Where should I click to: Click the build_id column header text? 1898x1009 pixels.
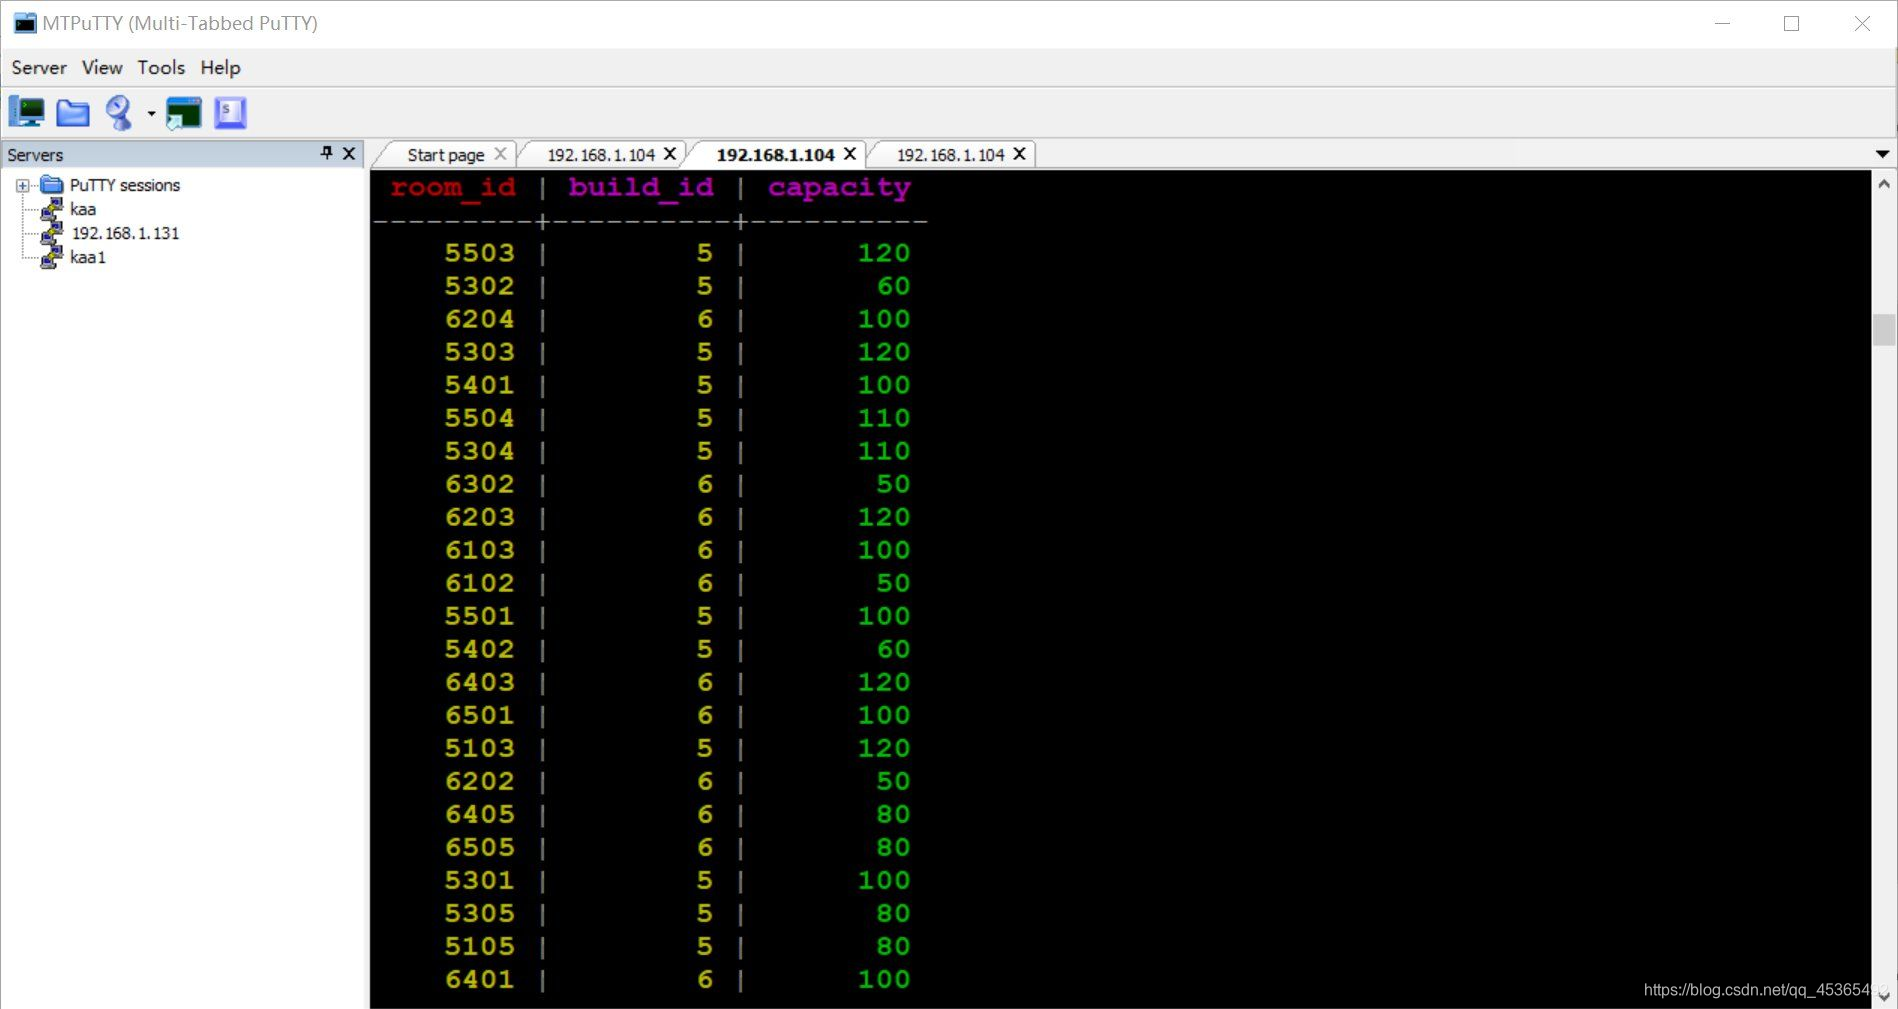[641, 188]
